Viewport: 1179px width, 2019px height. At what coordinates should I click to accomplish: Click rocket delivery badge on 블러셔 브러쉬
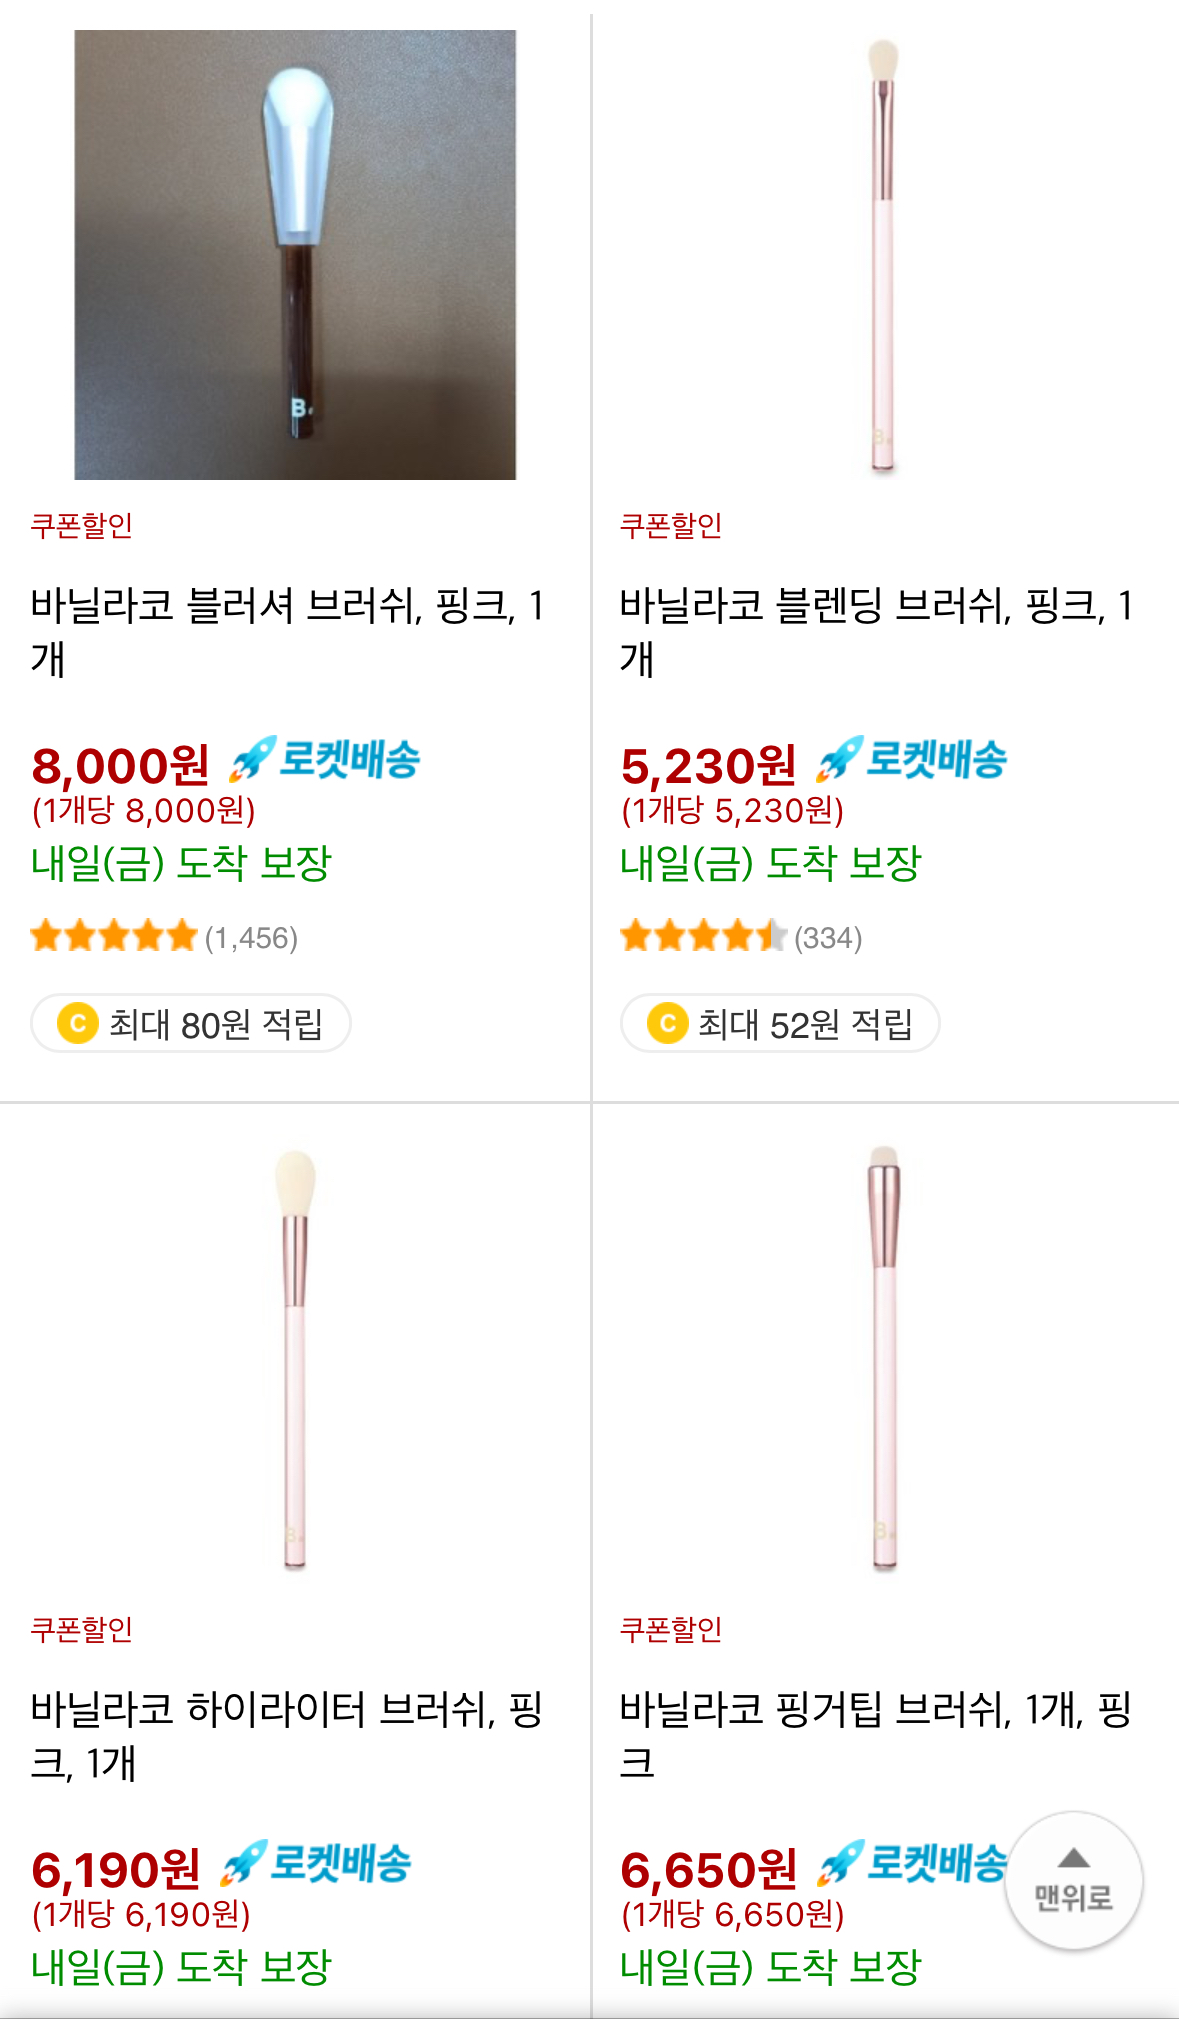click(326, 760)
